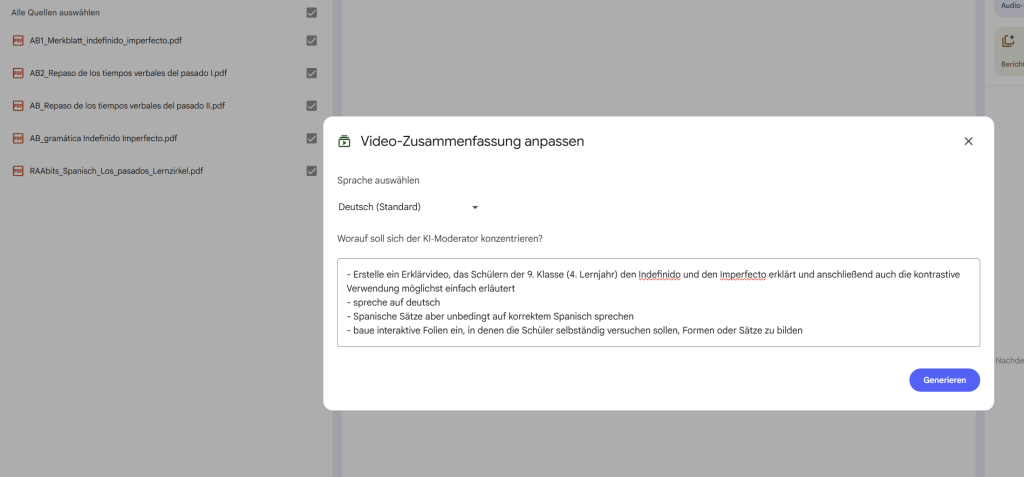Screen dimensions: 1024x477
Task: Click the underlined word Imperfecto in the text field
Action: point(743,275)
